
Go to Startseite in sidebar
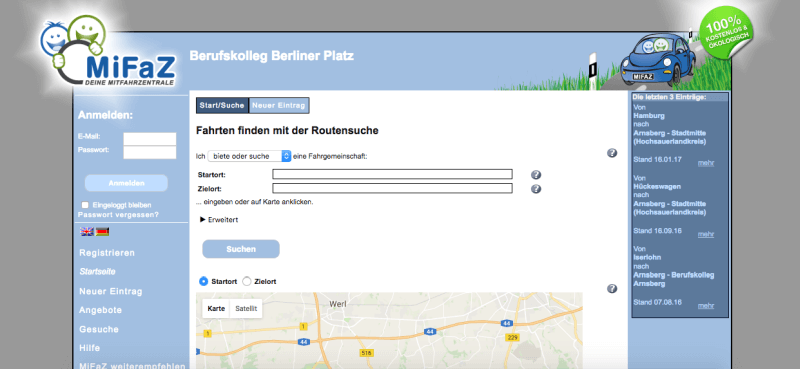pyautogui.click(x=97, y=272)
